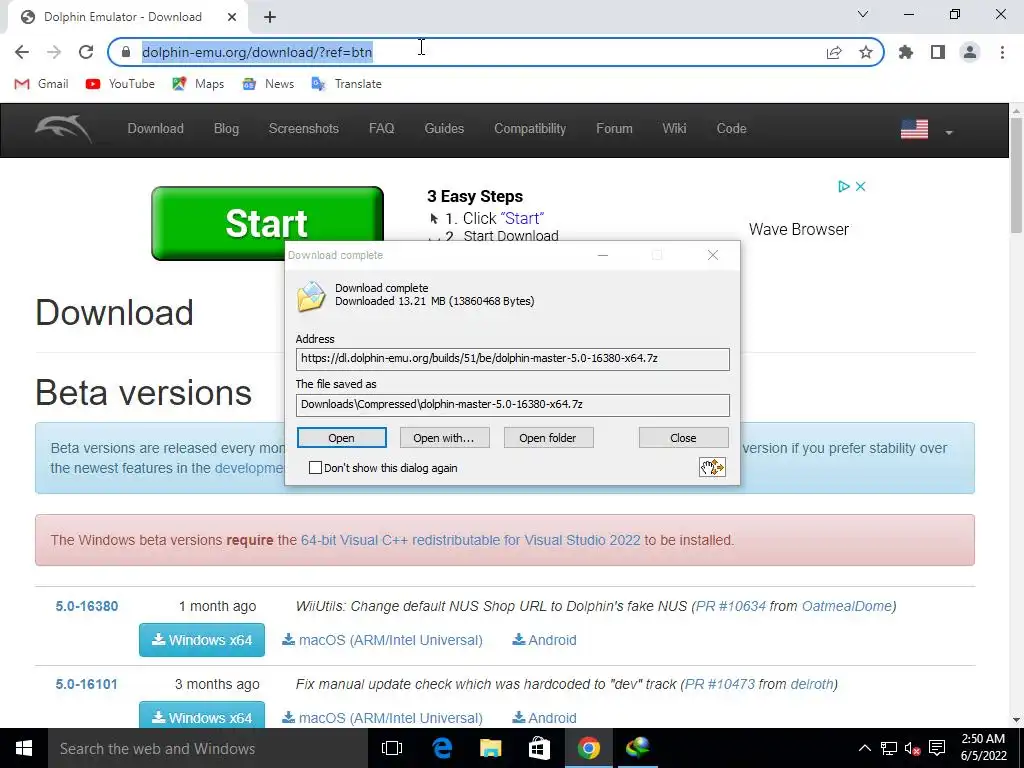Open YouTube bookmark

[x=120, y=84]
